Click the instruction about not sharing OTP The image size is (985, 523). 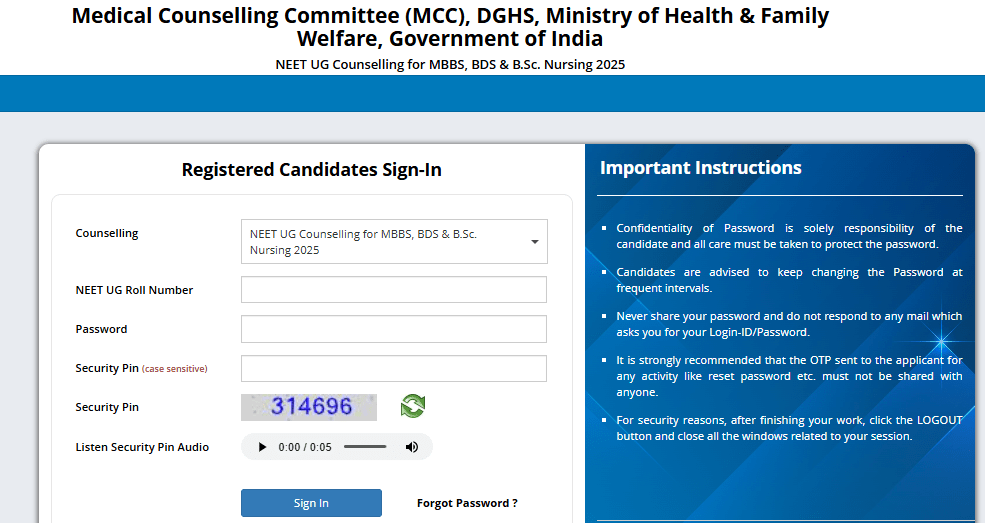pos(789,376)
